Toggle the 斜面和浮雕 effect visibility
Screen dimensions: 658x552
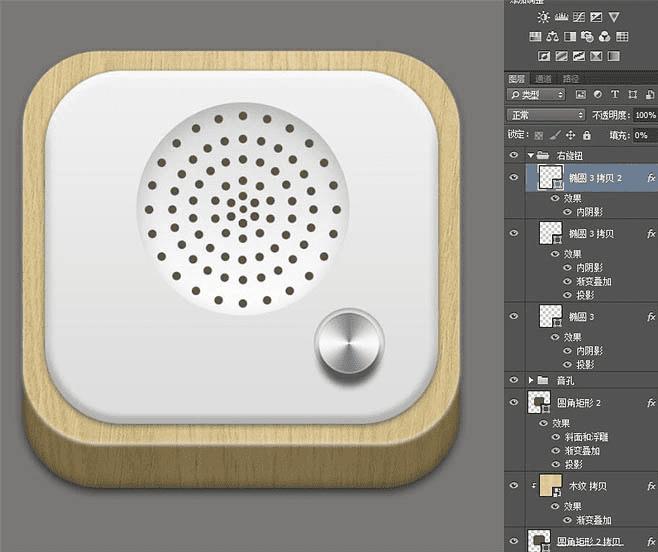pyautogui.click(x=556, y=437)
